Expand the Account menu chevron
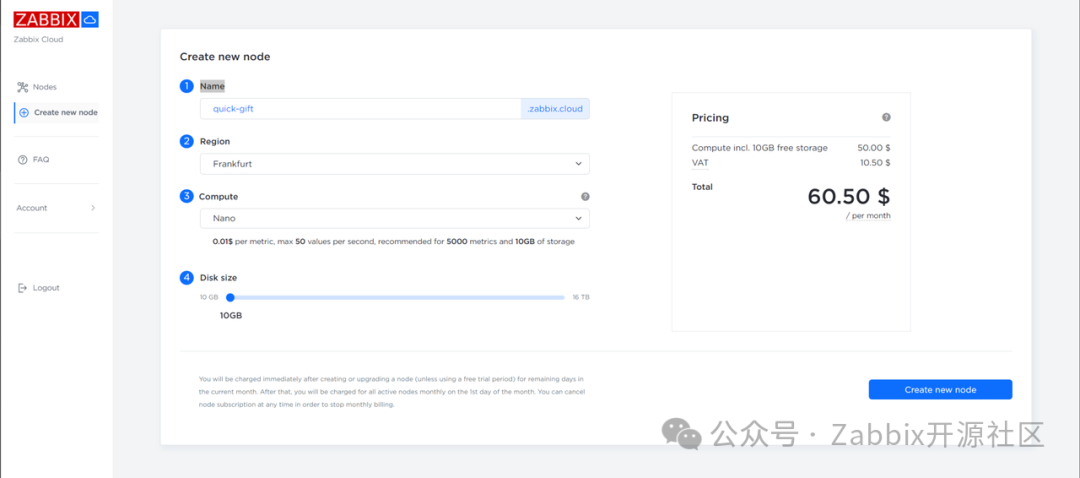1080x478 pixels. tap(93, 208)
